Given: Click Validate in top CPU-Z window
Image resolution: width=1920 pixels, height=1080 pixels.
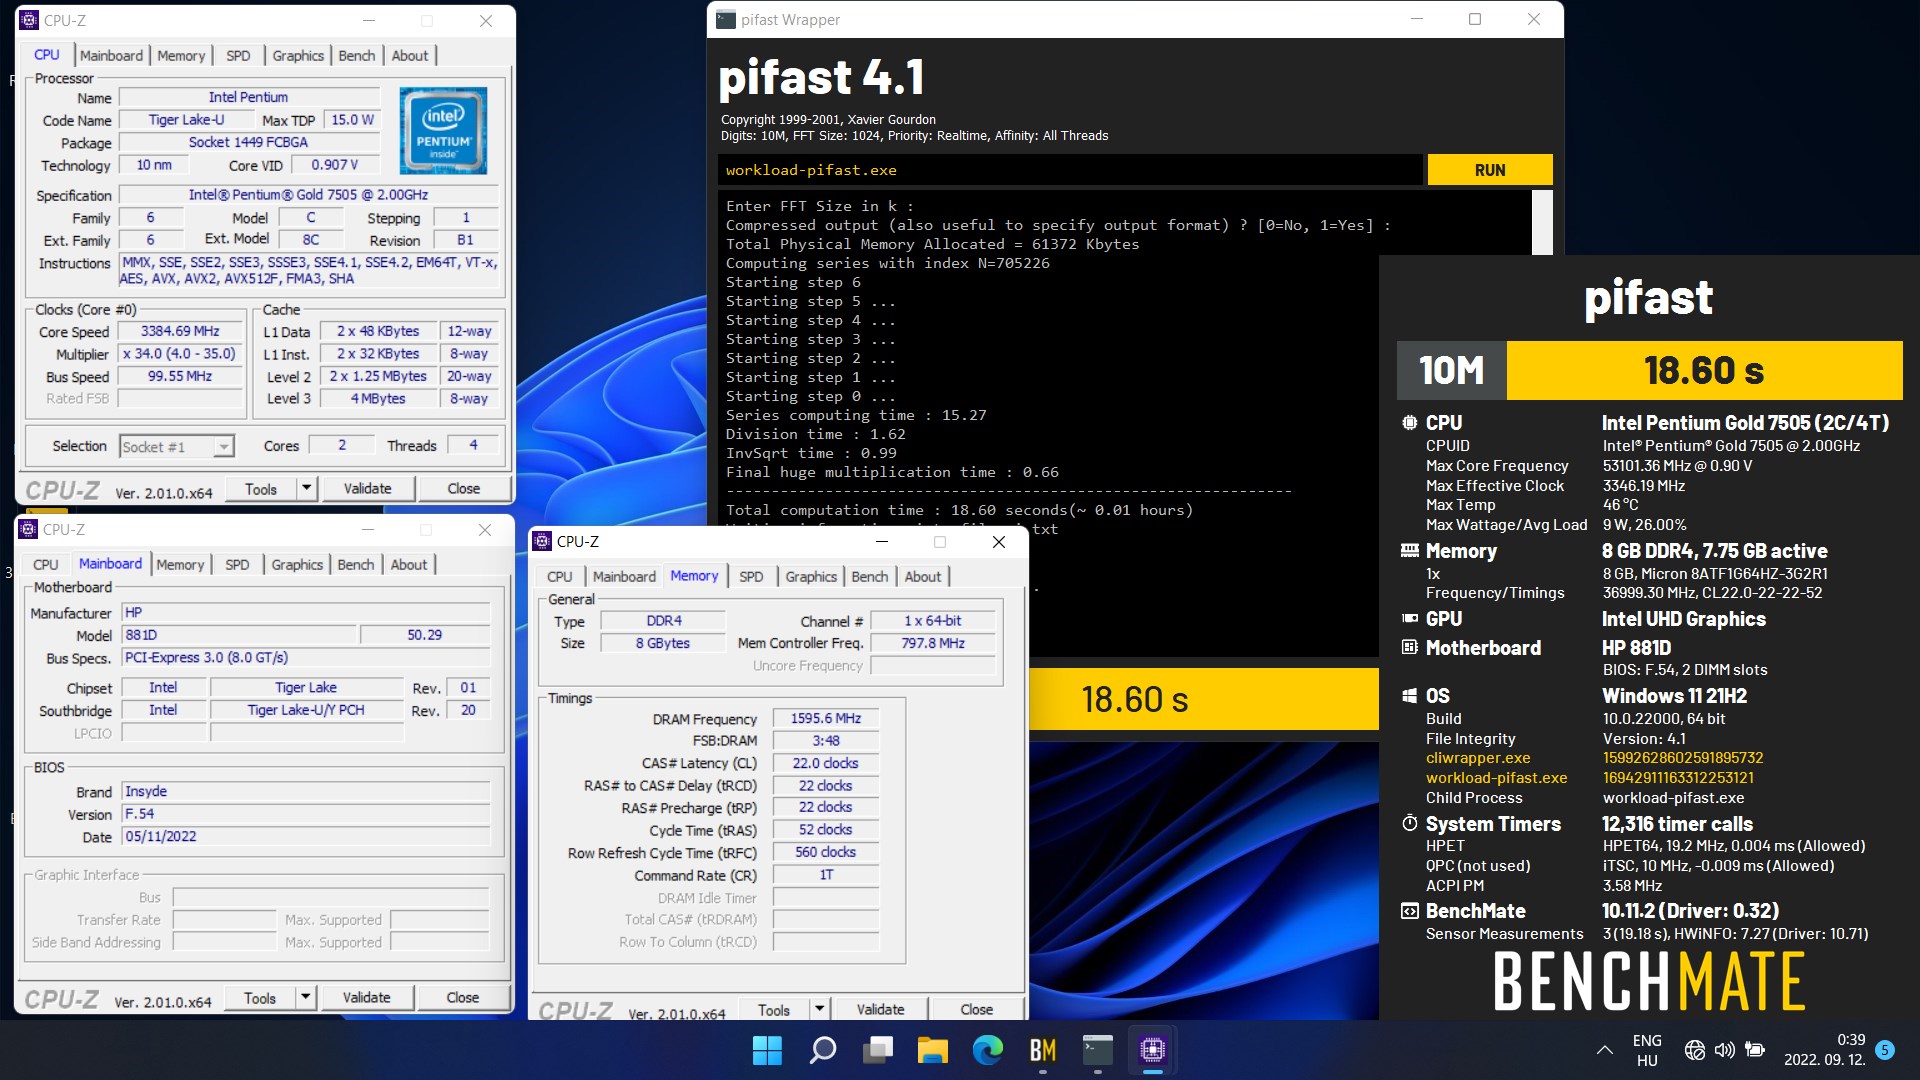Looking at the screenshot, I should tap(367, 488).
